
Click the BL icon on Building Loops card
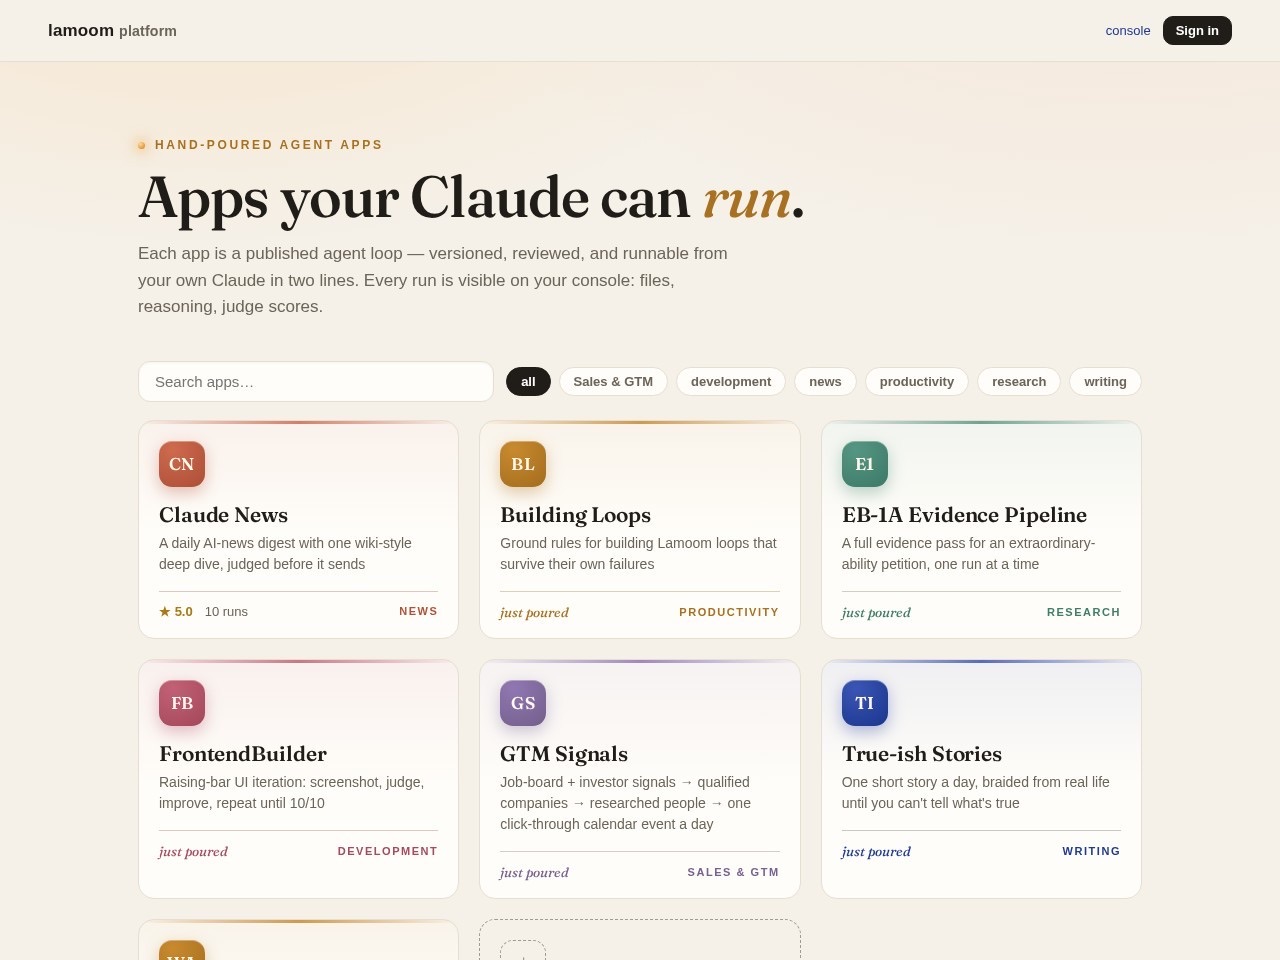click(x=523, y=464)
